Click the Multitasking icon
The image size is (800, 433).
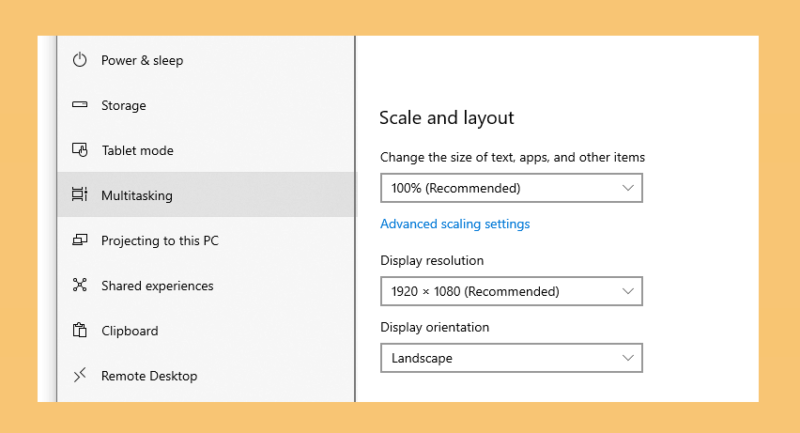(x=80, y=195)
